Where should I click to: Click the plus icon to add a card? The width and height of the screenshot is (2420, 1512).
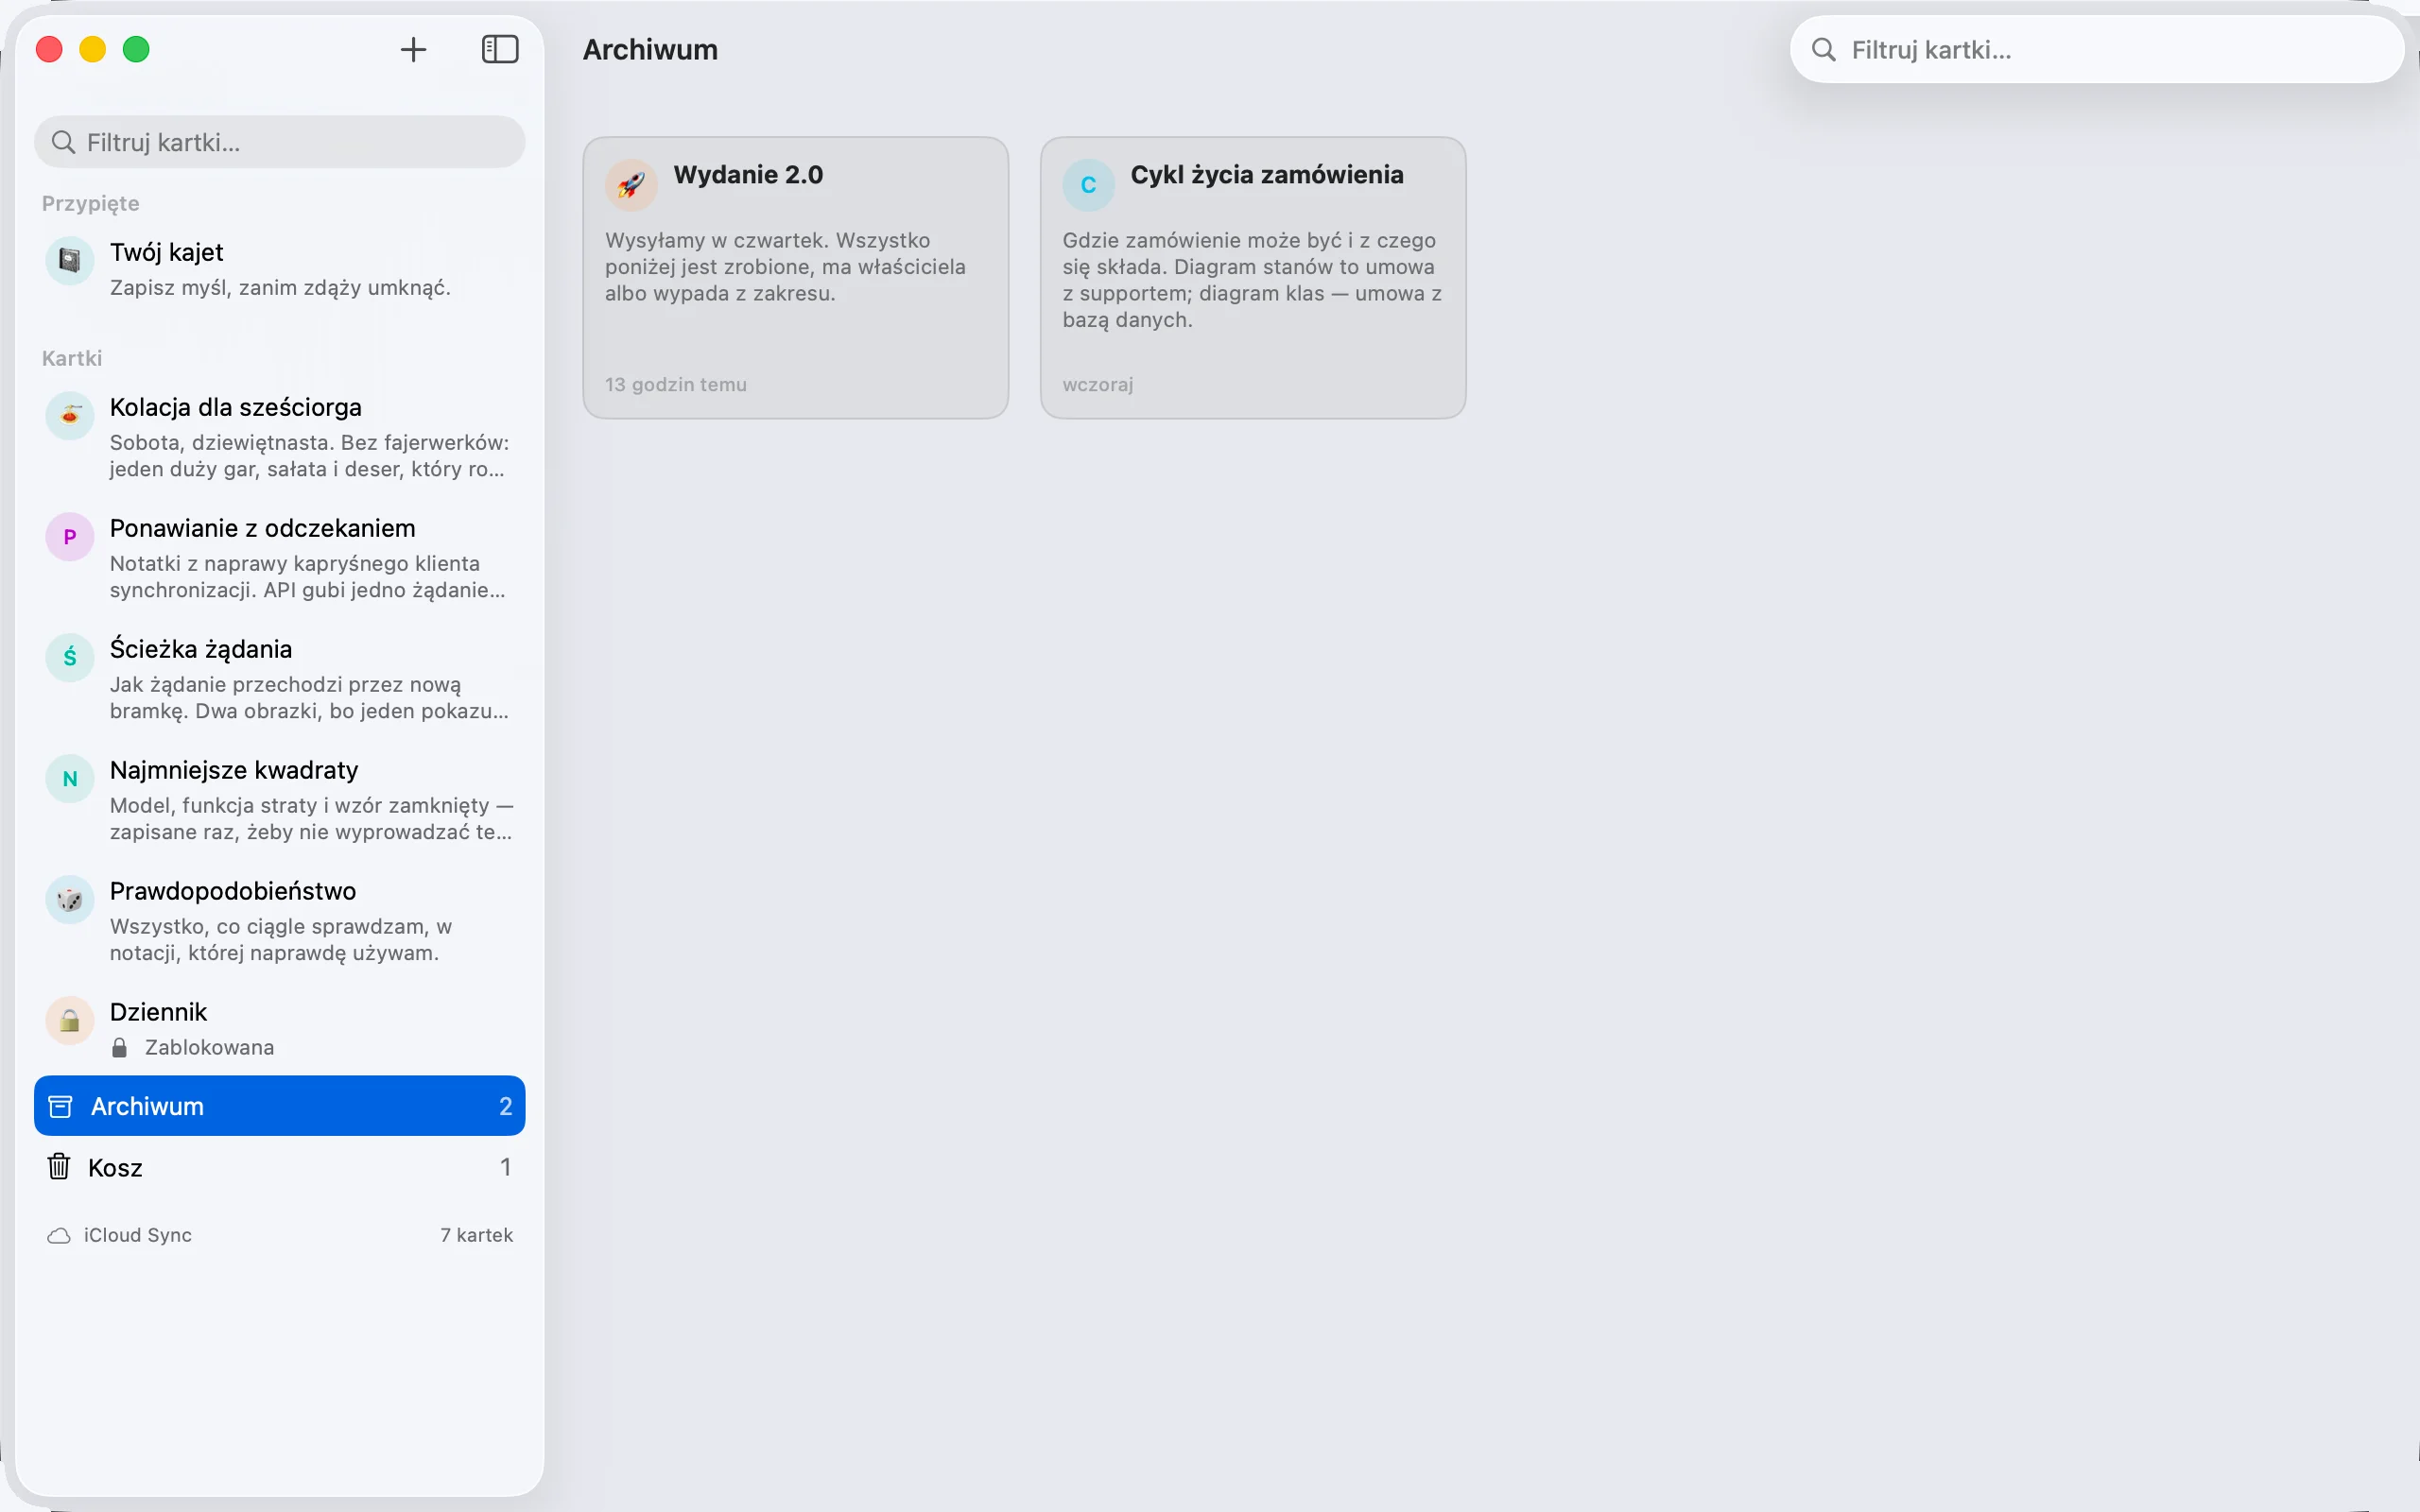[413, 49]
